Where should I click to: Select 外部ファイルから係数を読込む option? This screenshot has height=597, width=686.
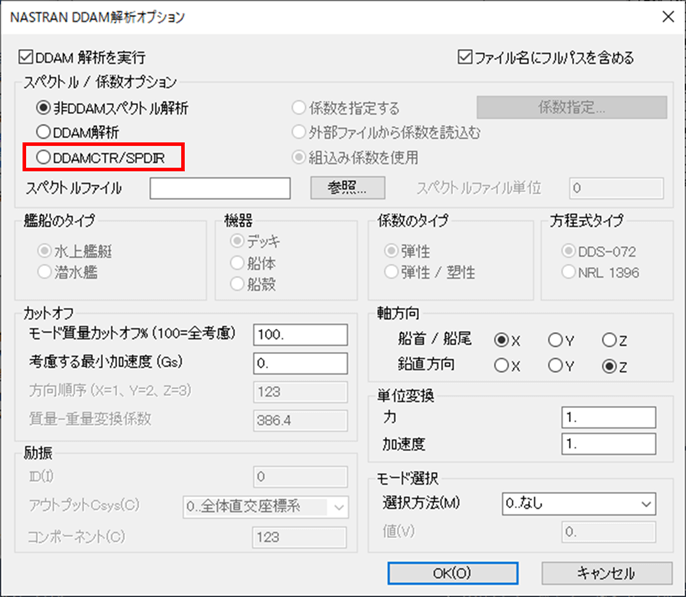click(298, 132)
